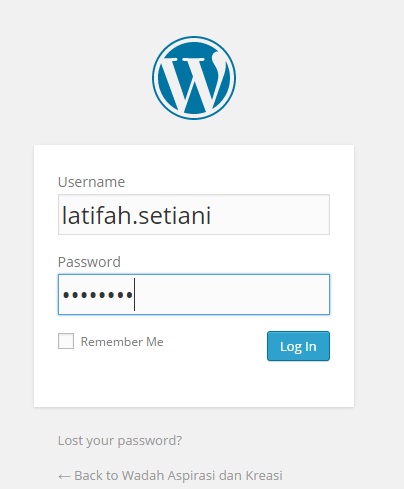Image resolution: width=404 pixels, height=489 pixels.
Task: Click on the masked password dots
Action: click(98, 295)
